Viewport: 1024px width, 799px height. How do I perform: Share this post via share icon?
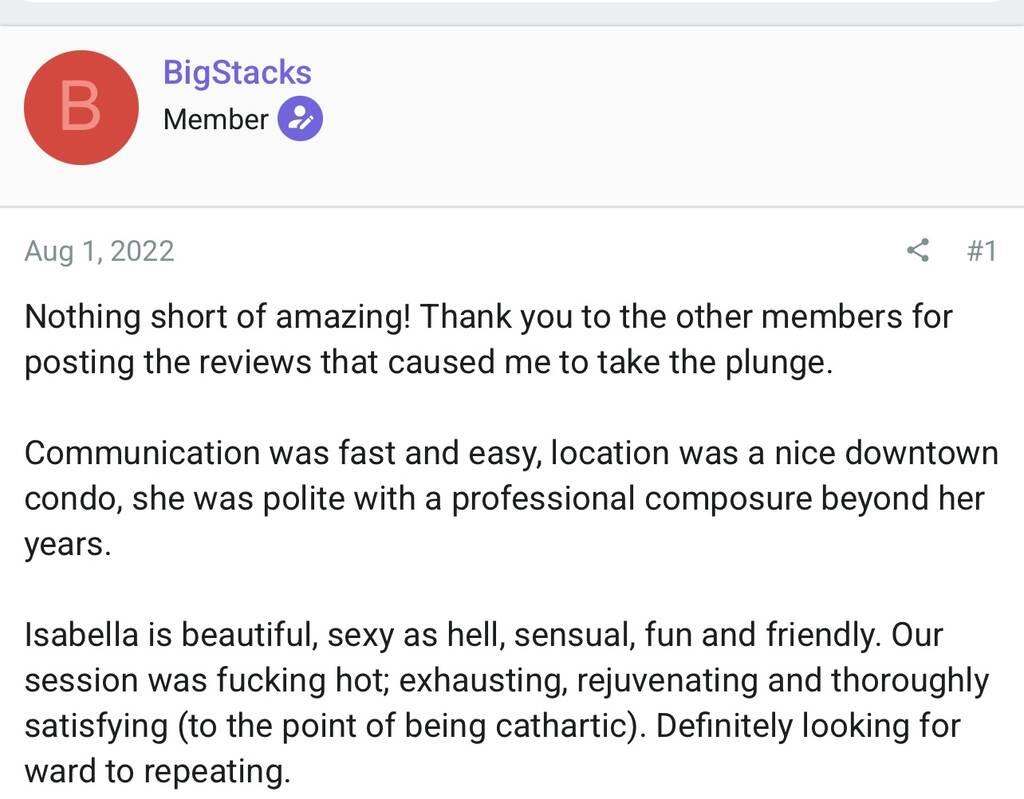coord(917,250)
